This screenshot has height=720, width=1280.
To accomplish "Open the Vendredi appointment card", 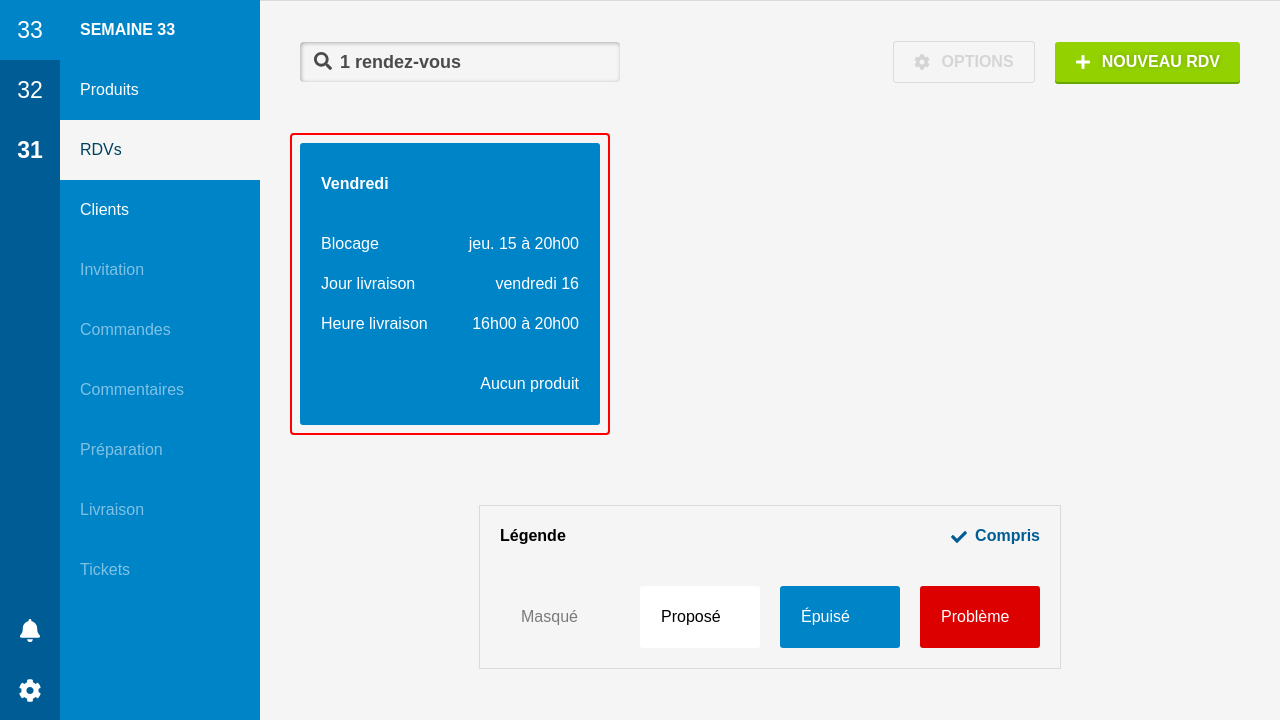I will [450, 284].
